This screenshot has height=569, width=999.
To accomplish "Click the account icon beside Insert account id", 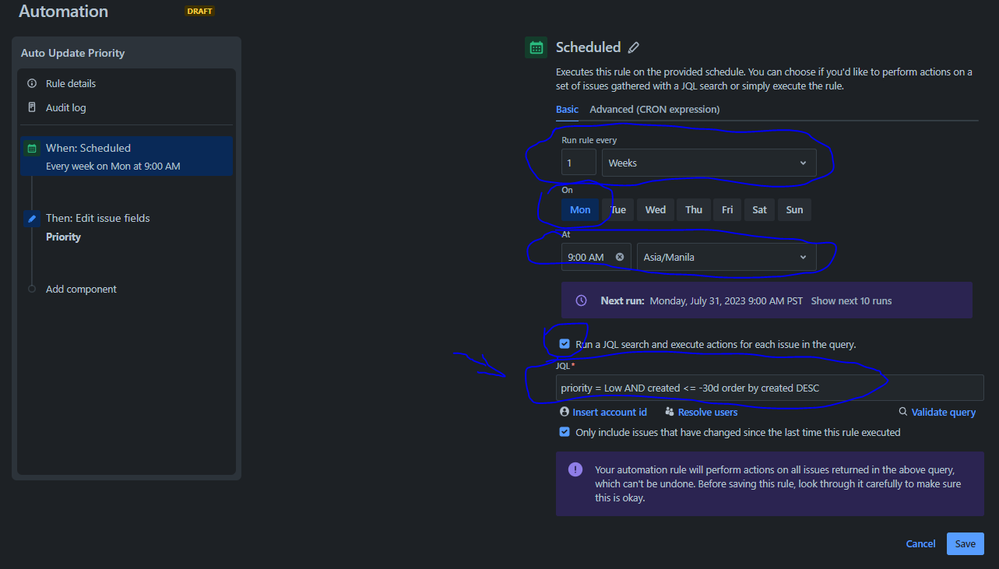I will coord(564,412).
